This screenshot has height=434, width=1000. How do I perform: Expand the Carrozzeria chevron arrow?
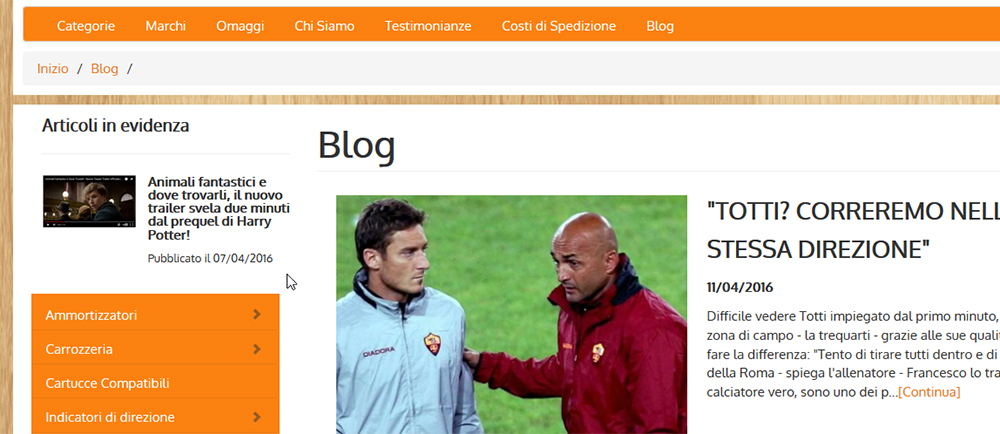tap(257, 349)
